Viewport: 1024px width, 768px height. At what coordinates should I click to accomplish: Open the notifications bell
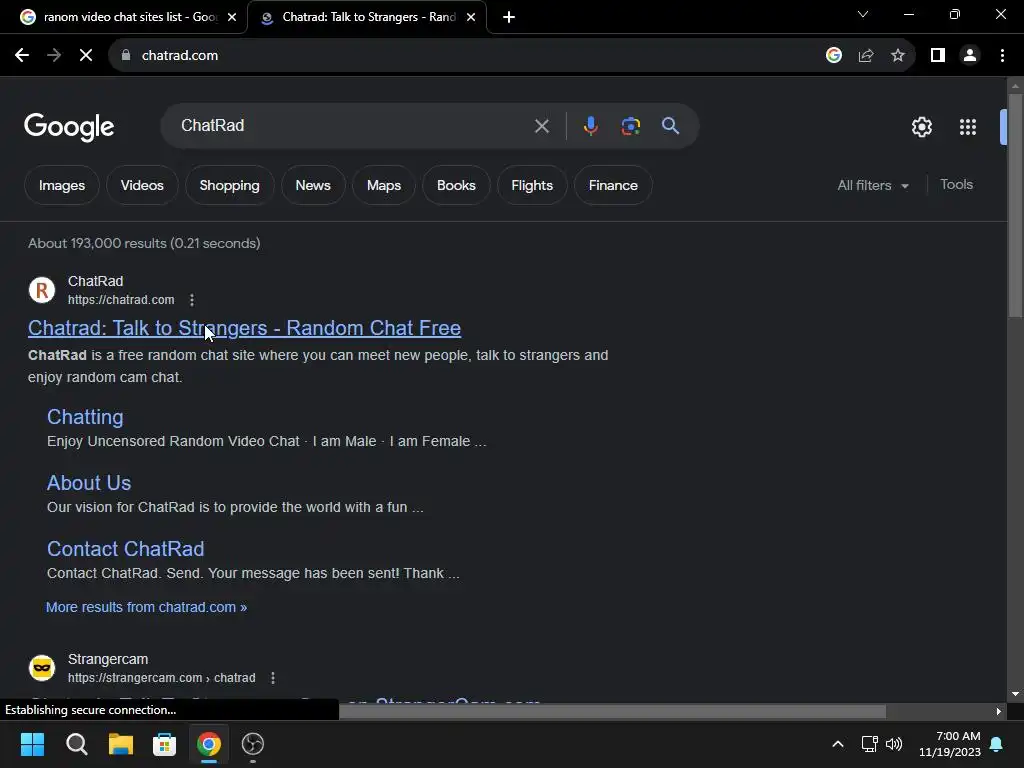(997, 744)
